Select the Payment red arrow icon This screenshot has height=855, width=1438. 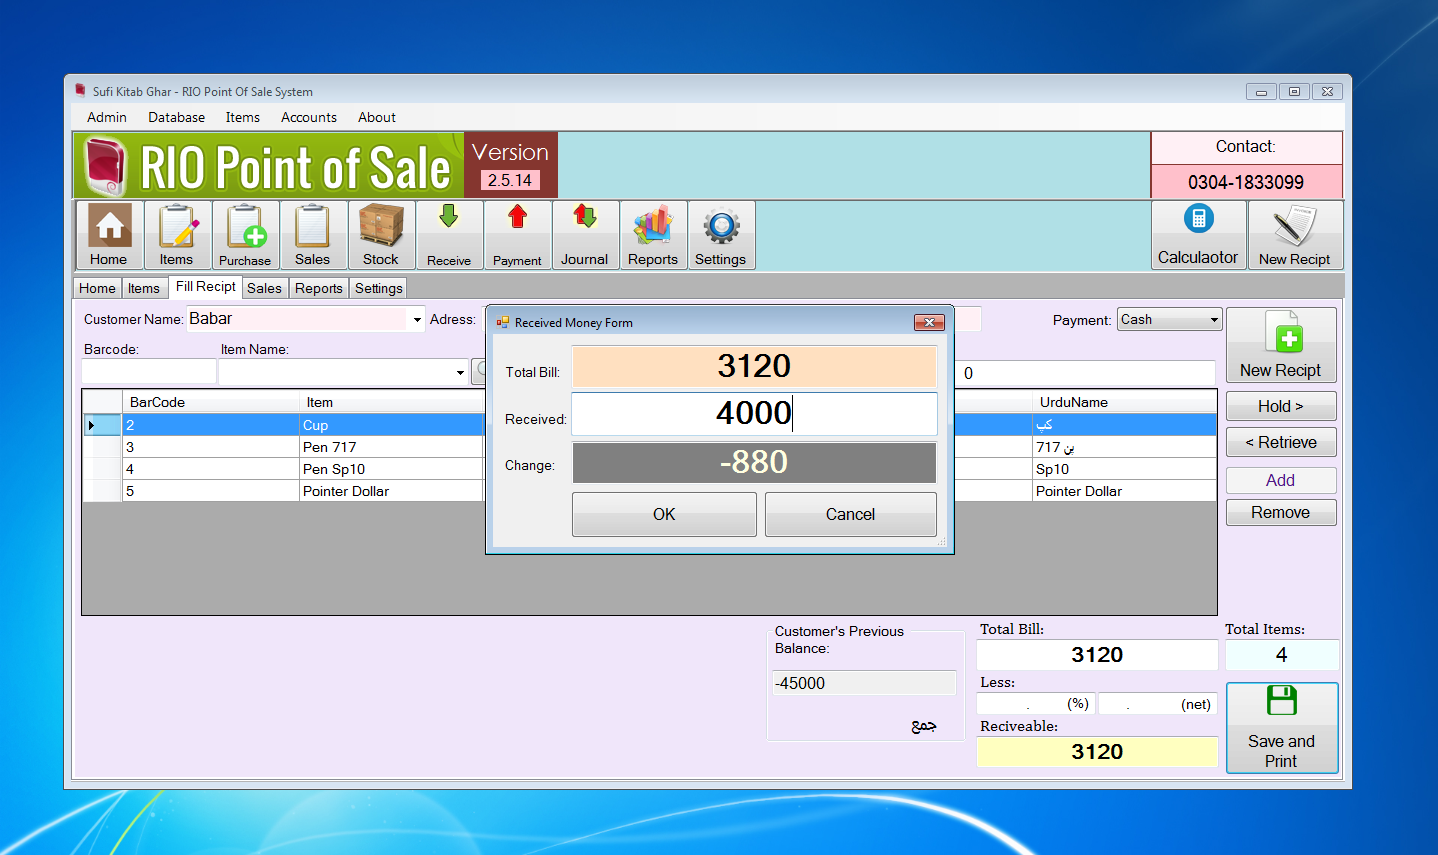click(x=517, y=234)
